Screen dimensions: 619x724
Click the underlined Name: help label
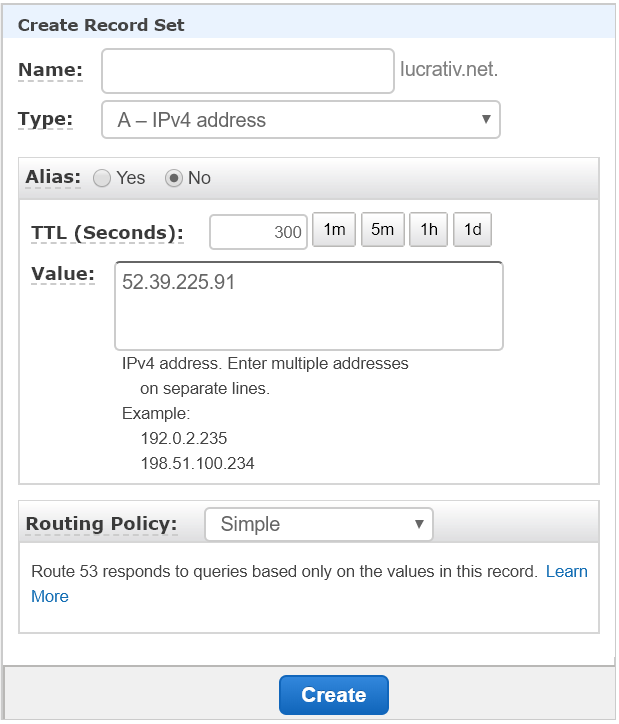[50, 70]
